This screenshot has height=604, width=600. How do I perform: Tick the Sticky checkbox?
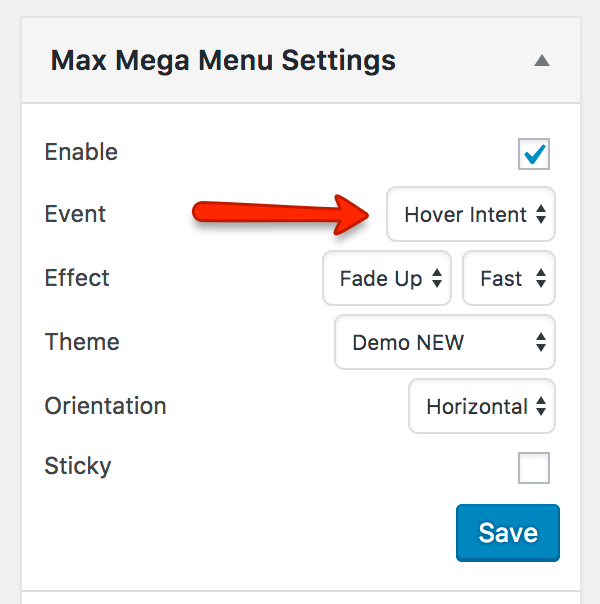point(534,467)
